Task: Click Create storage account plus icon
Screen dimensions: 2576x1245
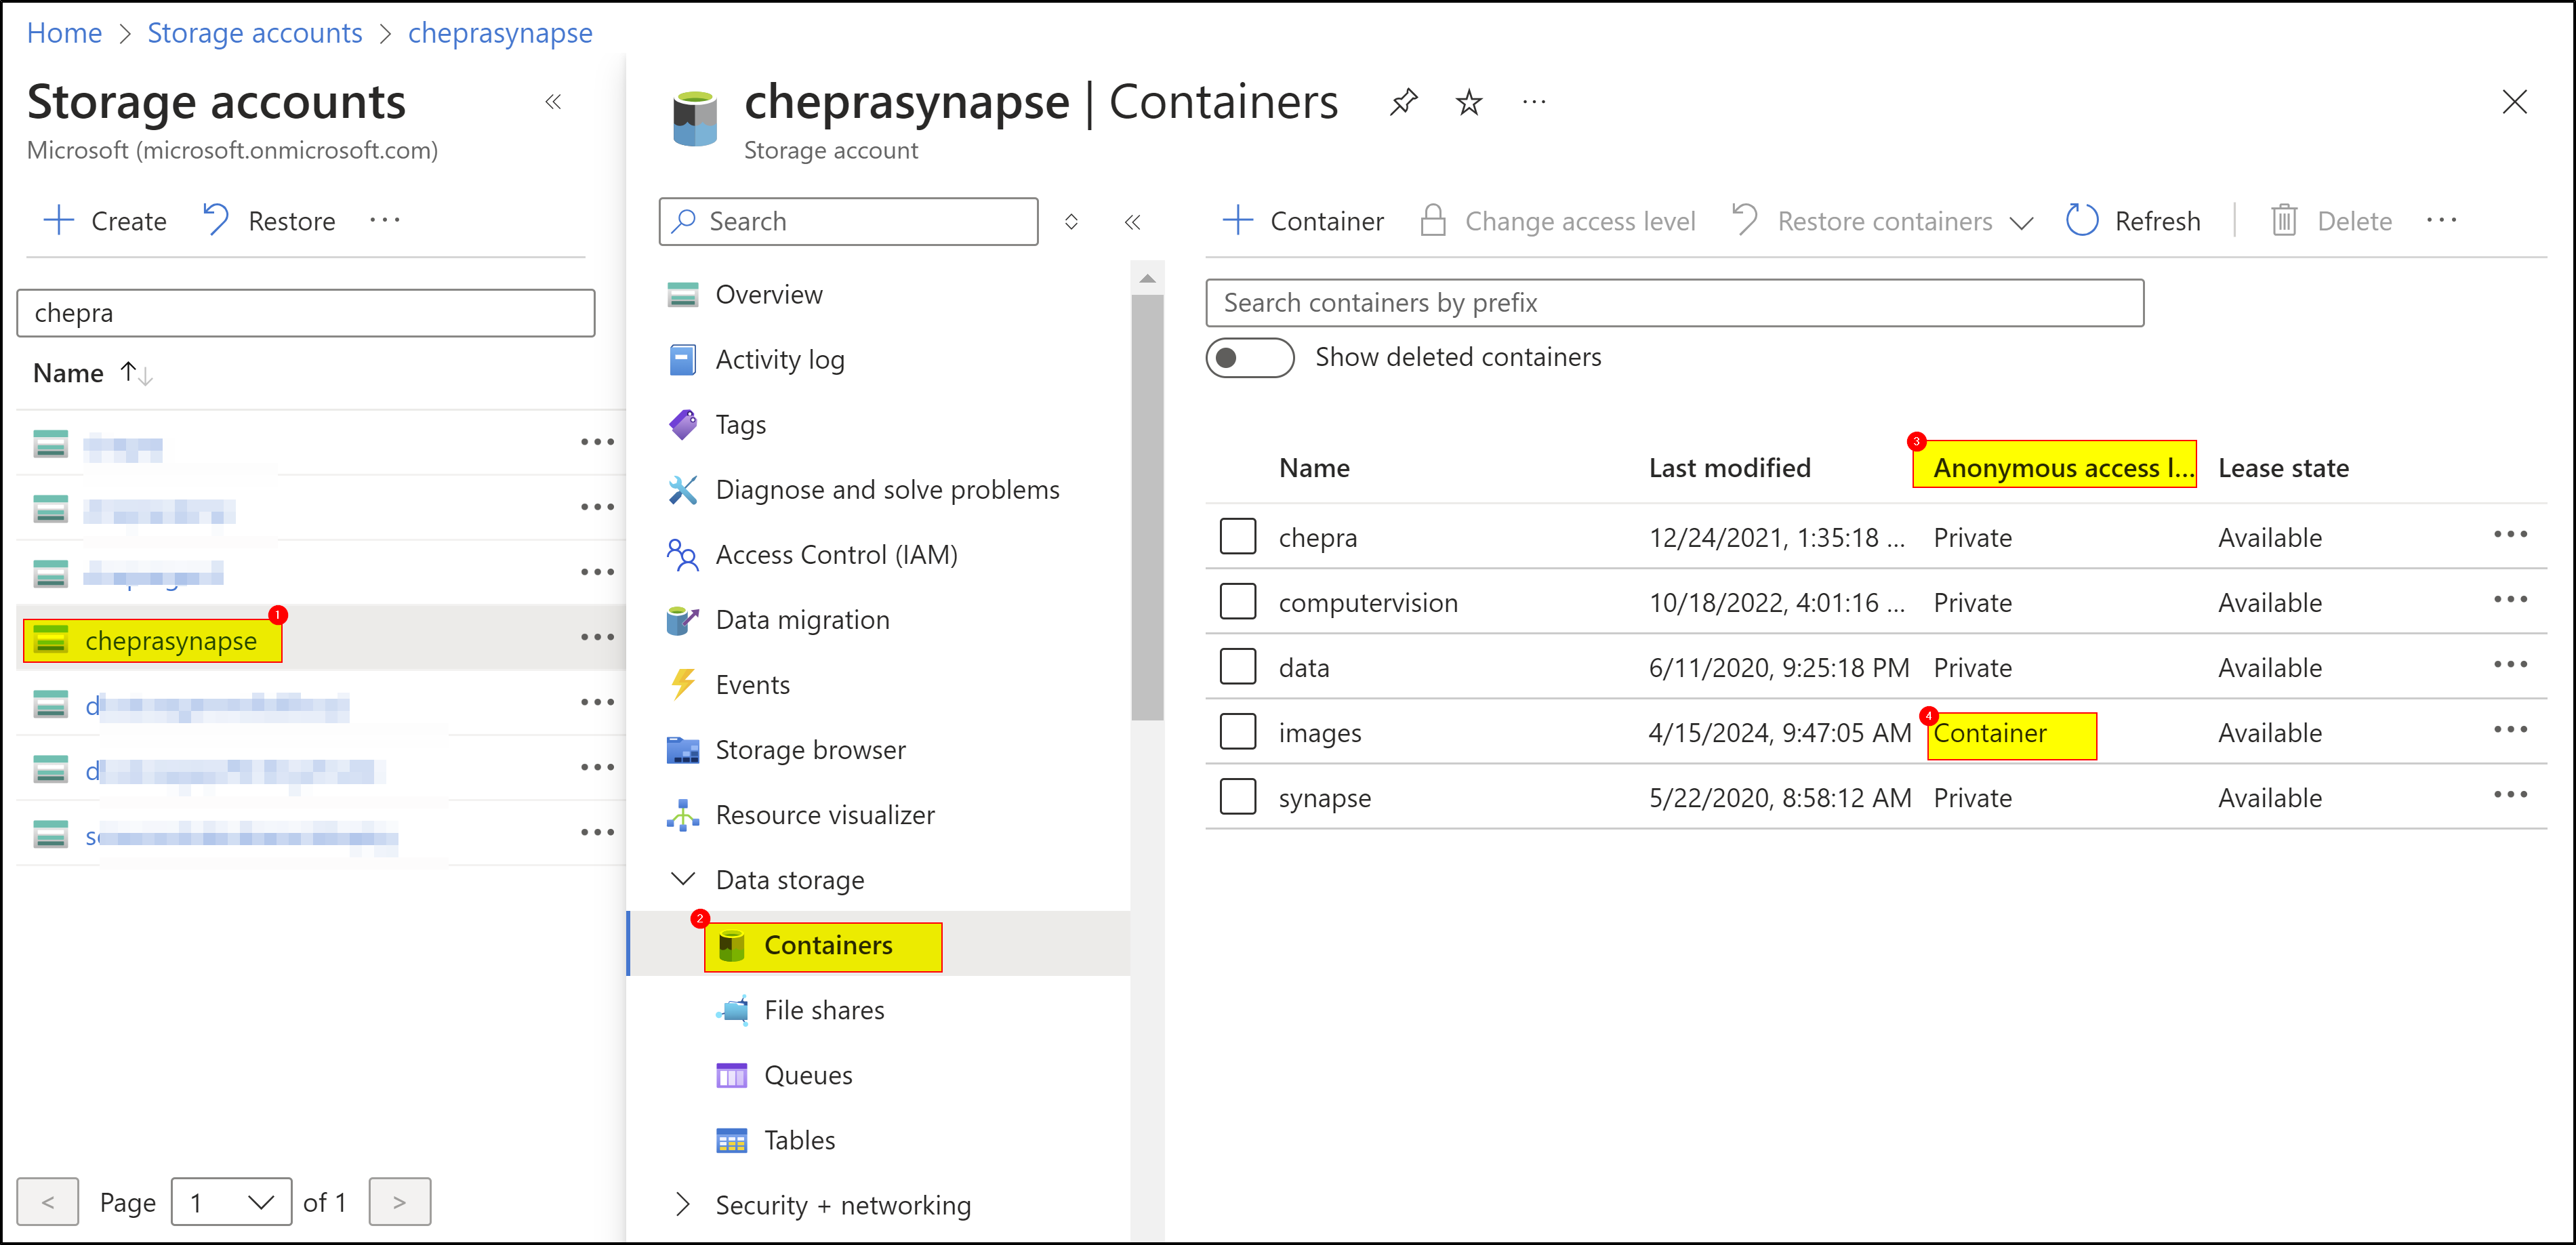Action: click(60, 221)
